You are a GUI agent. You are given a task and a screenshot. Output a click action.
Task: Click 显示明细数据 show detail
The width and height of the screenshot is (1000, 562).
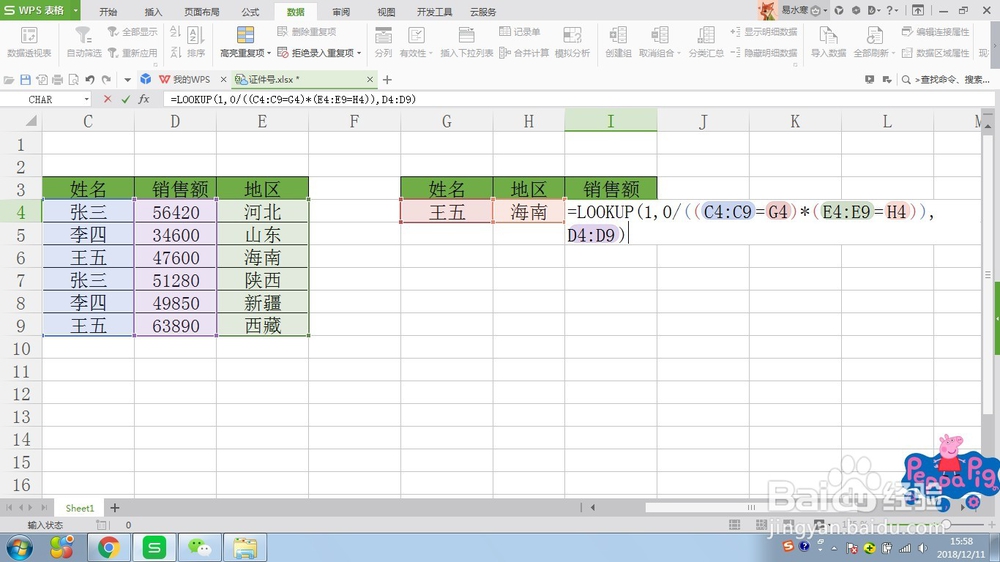click(763, 32)
